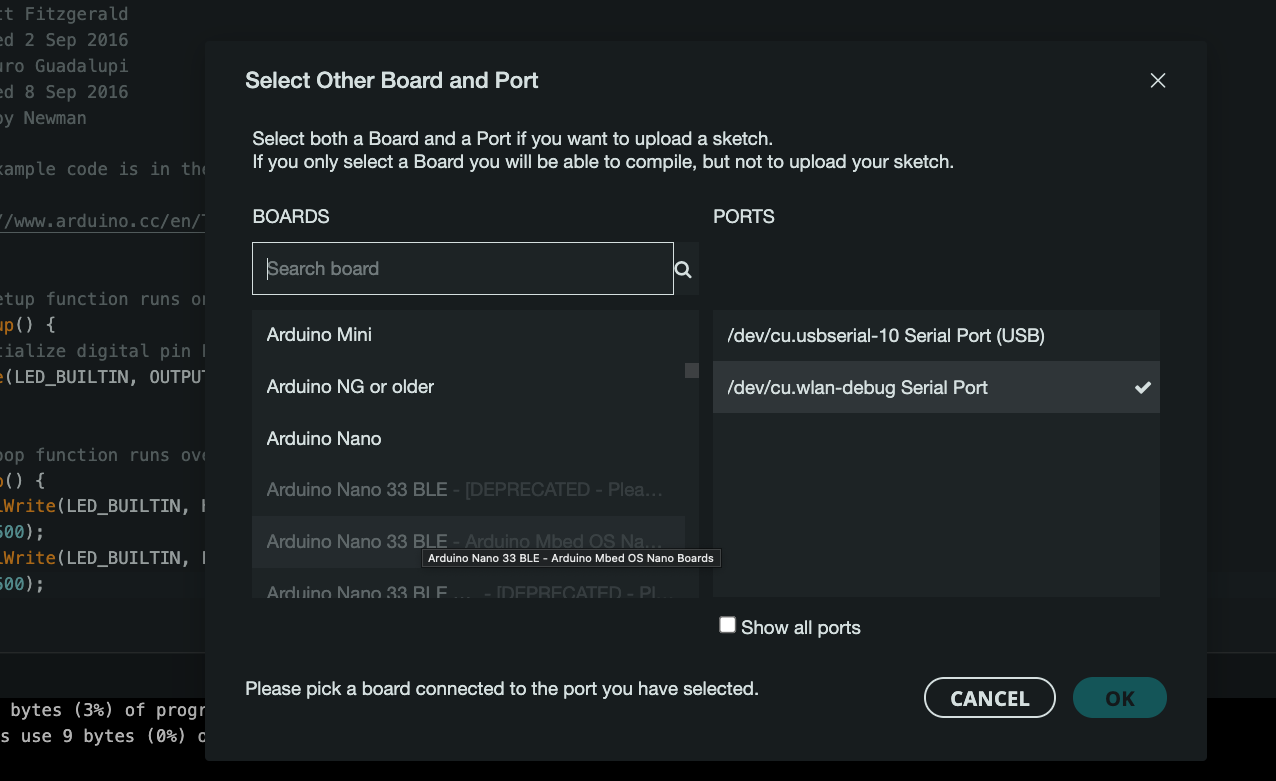Click the PORTS heading
This screenshot has height=781, width=1276.
point(744,217)
